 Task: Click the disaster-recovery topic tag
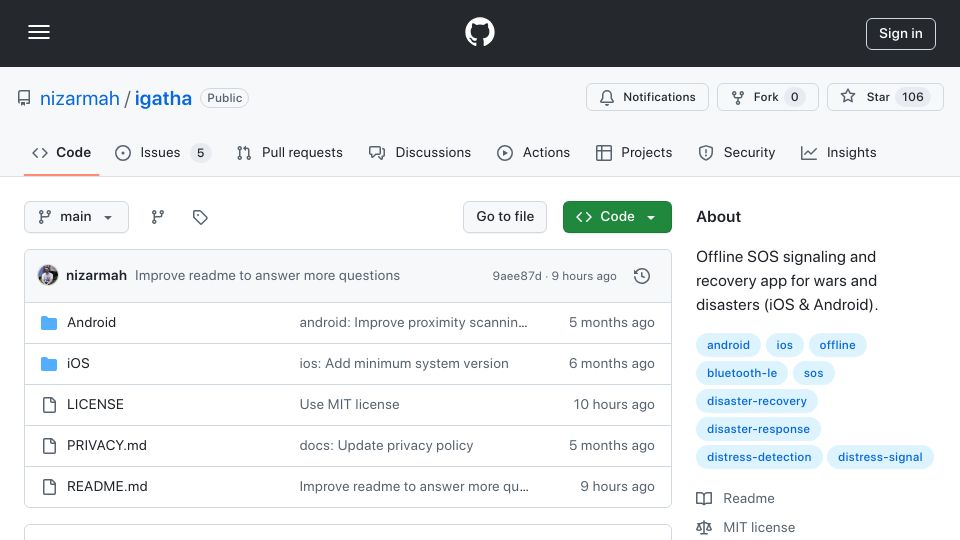756,402
